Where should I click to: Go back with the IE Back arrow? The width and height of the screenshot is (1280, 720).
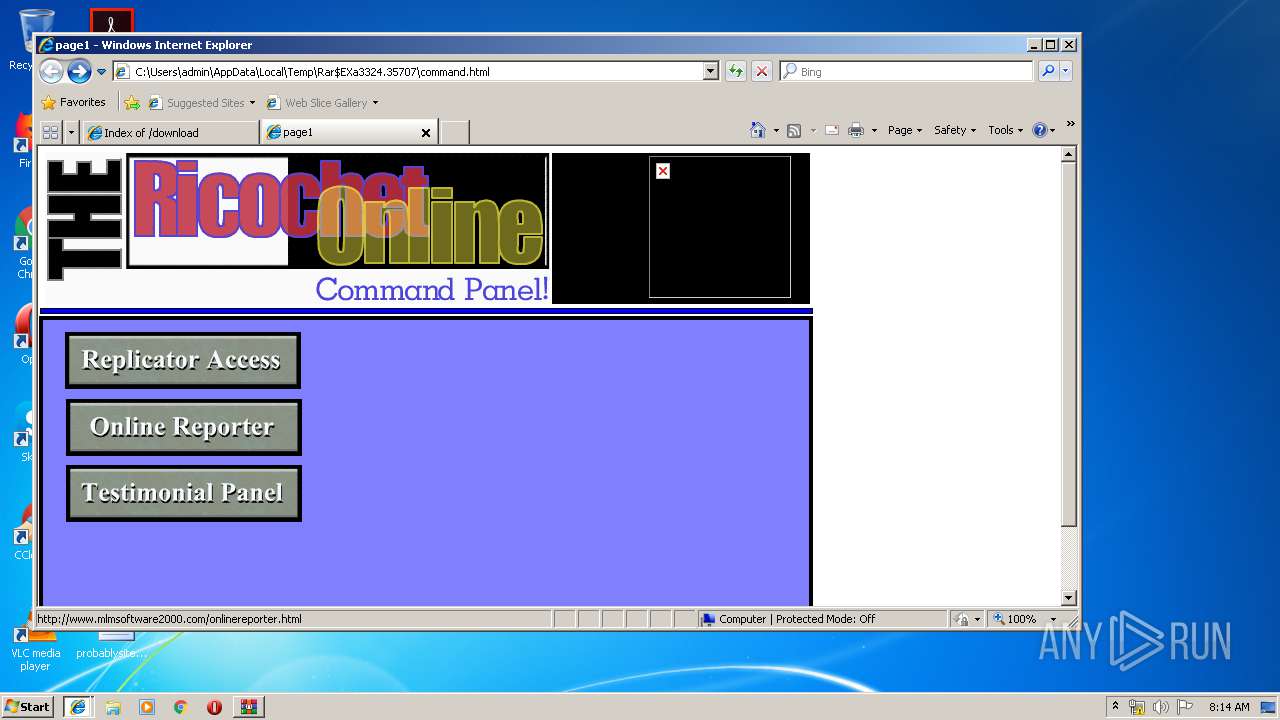[x=51, y=71]
